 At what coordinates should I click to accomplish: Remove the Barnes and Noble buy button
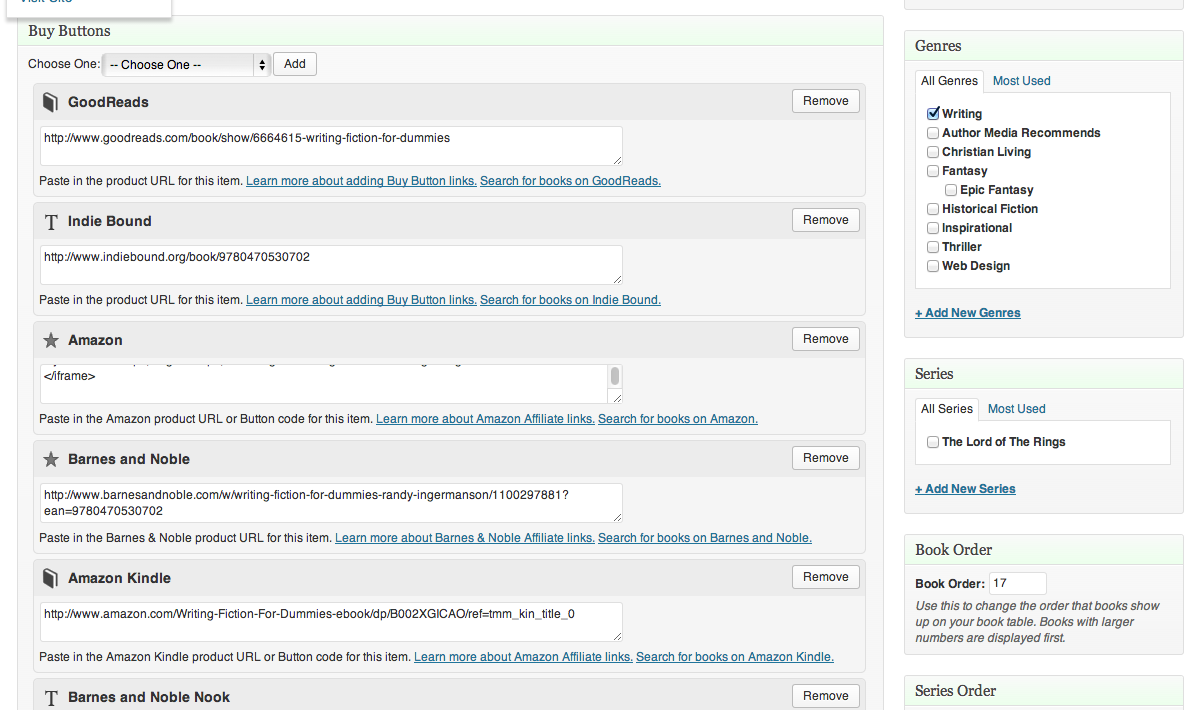point(825,458)
